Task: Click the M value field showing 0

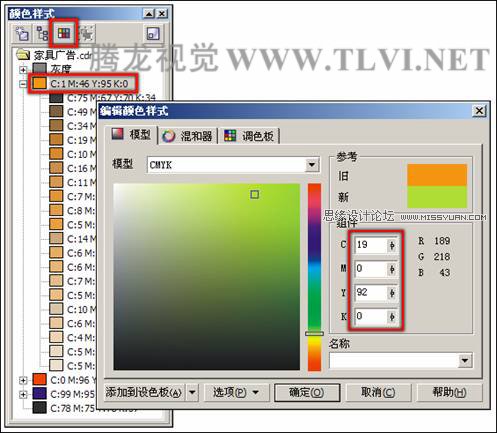Action: (x=371, y=269)
